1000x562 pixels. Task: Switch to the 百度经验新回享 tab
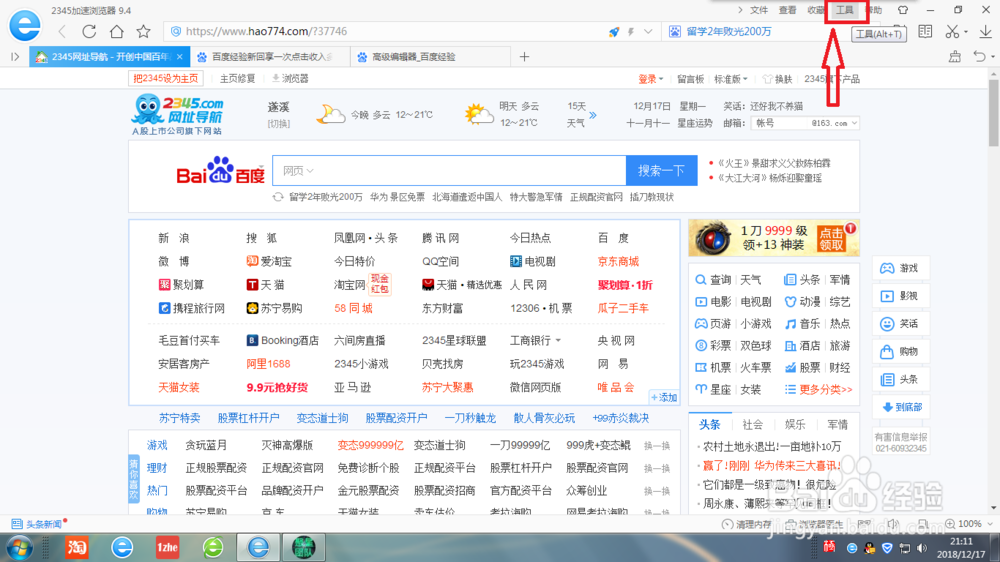point(270,57)
